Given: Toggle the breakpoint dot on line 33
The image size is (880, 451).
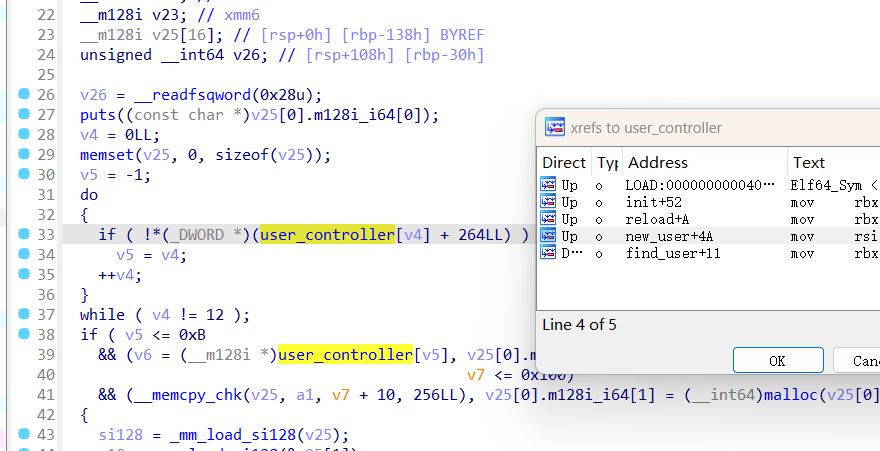Looking at the screenshot, I should click(25, 234).
